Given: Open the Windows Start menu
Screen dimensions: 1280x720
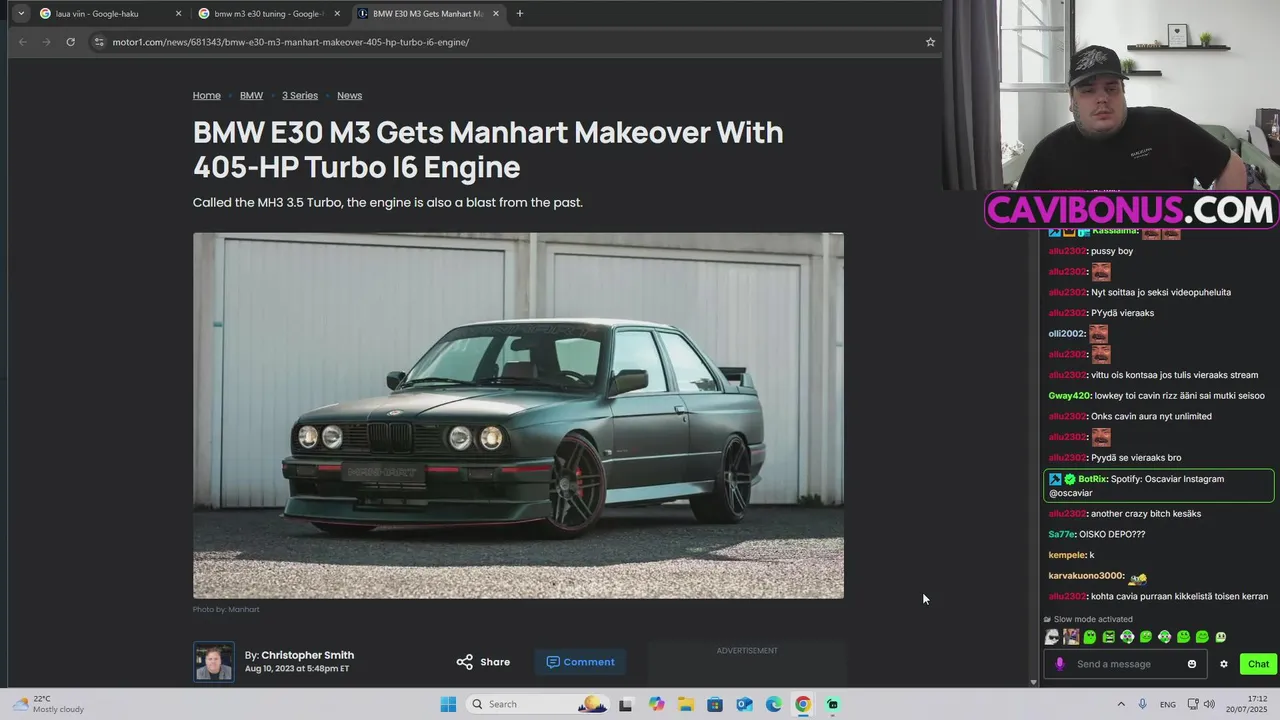Looking at the screenshot, I should tap(448, 704).
